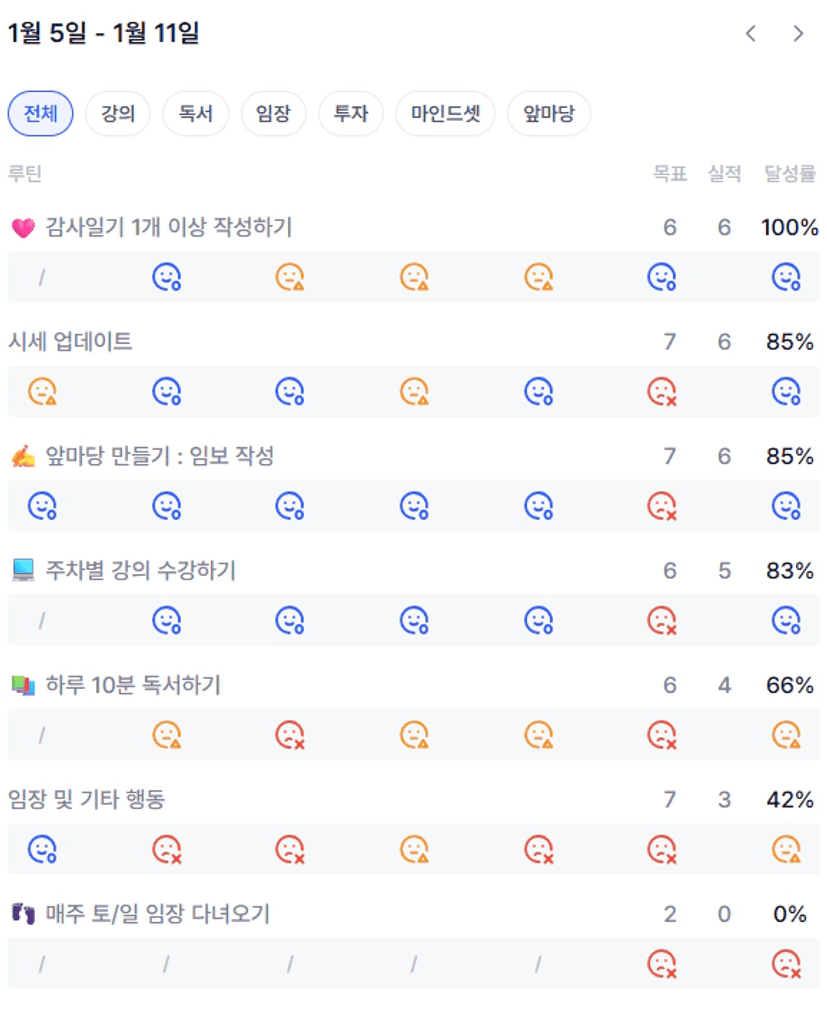Click the 달성률 column header
The height and width of the screenshot is (1019, 827).
click(x=790, y=174)
